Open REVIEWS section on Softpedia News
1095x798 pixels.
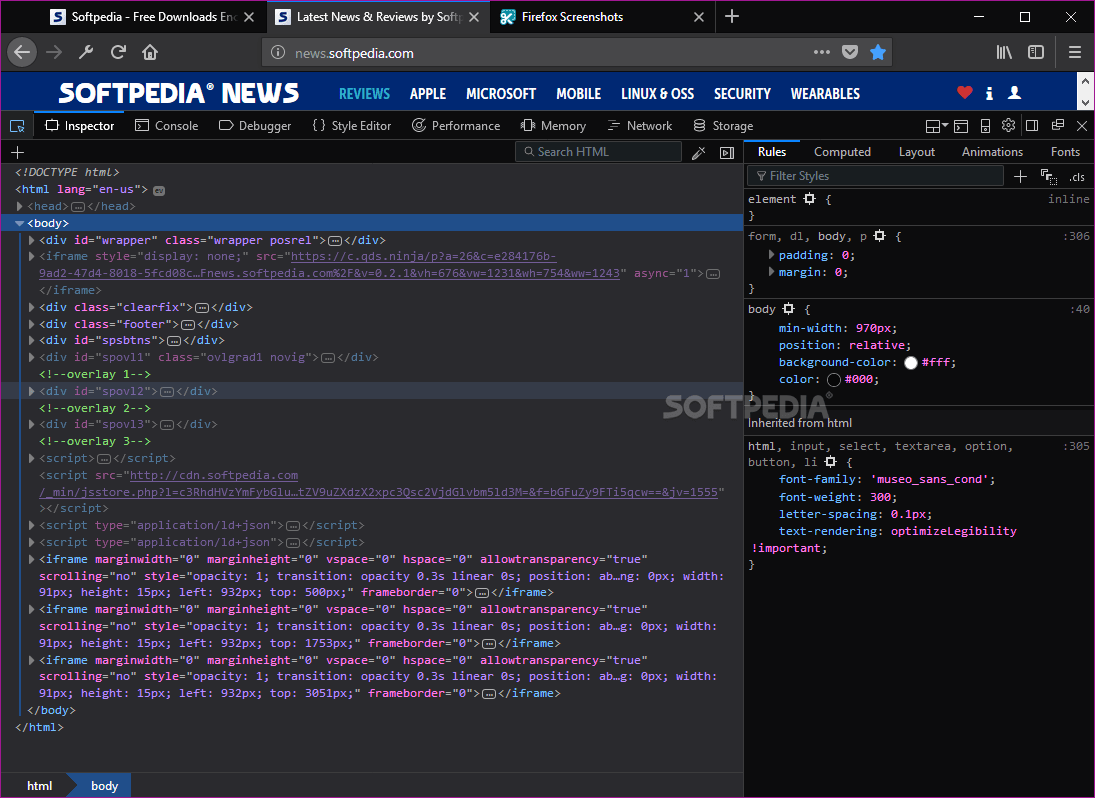pos(365,94)
